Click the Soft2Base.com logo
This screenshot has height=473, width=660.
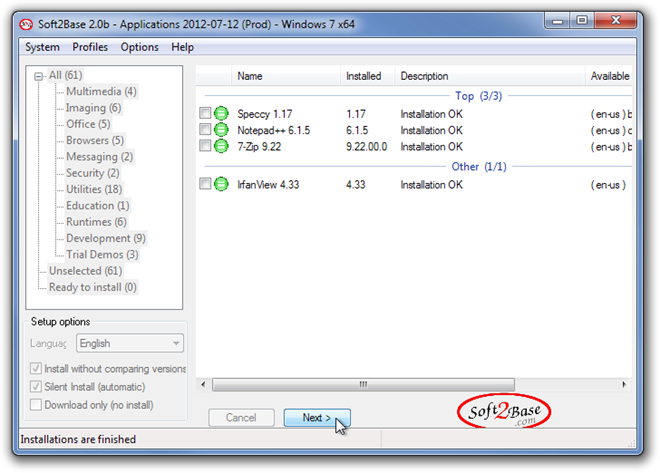tap(504, 411)
